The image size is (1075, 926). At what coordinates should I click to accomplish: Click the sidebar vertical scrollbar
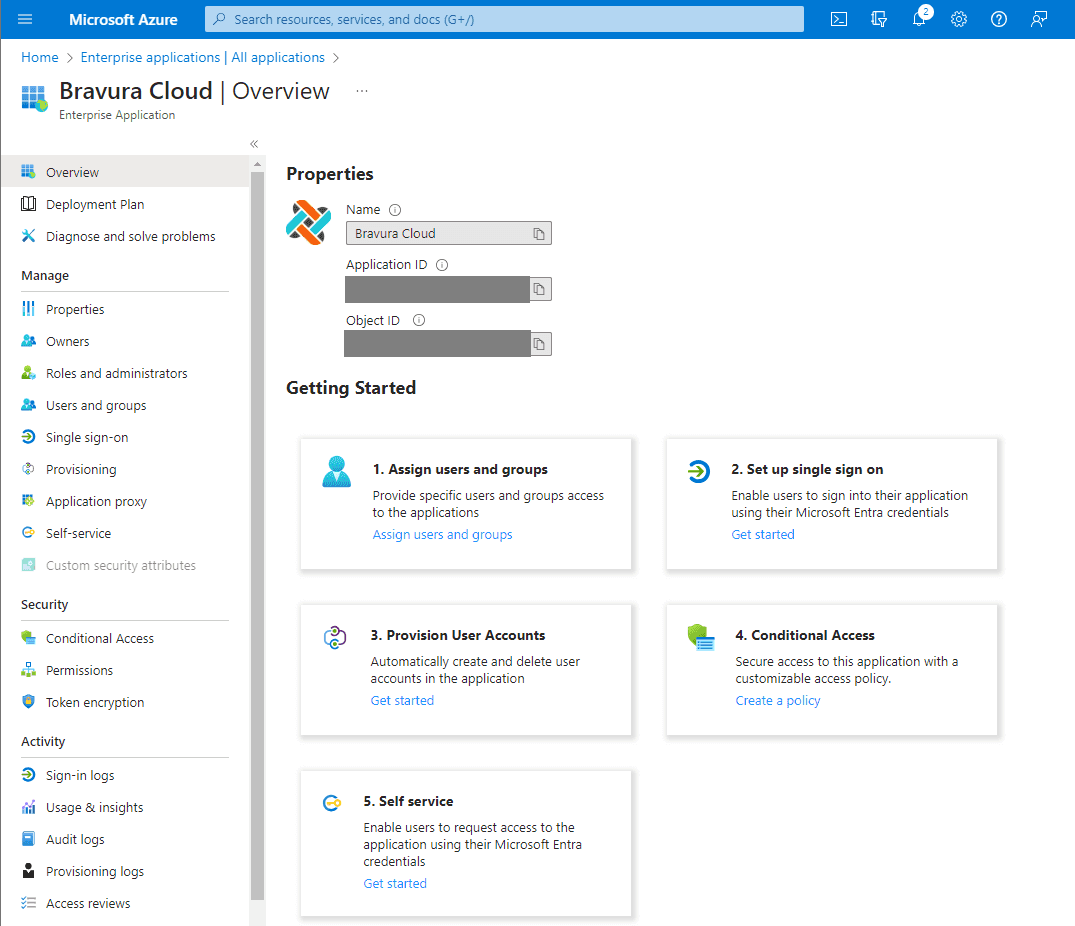click(x=257, y=530)
